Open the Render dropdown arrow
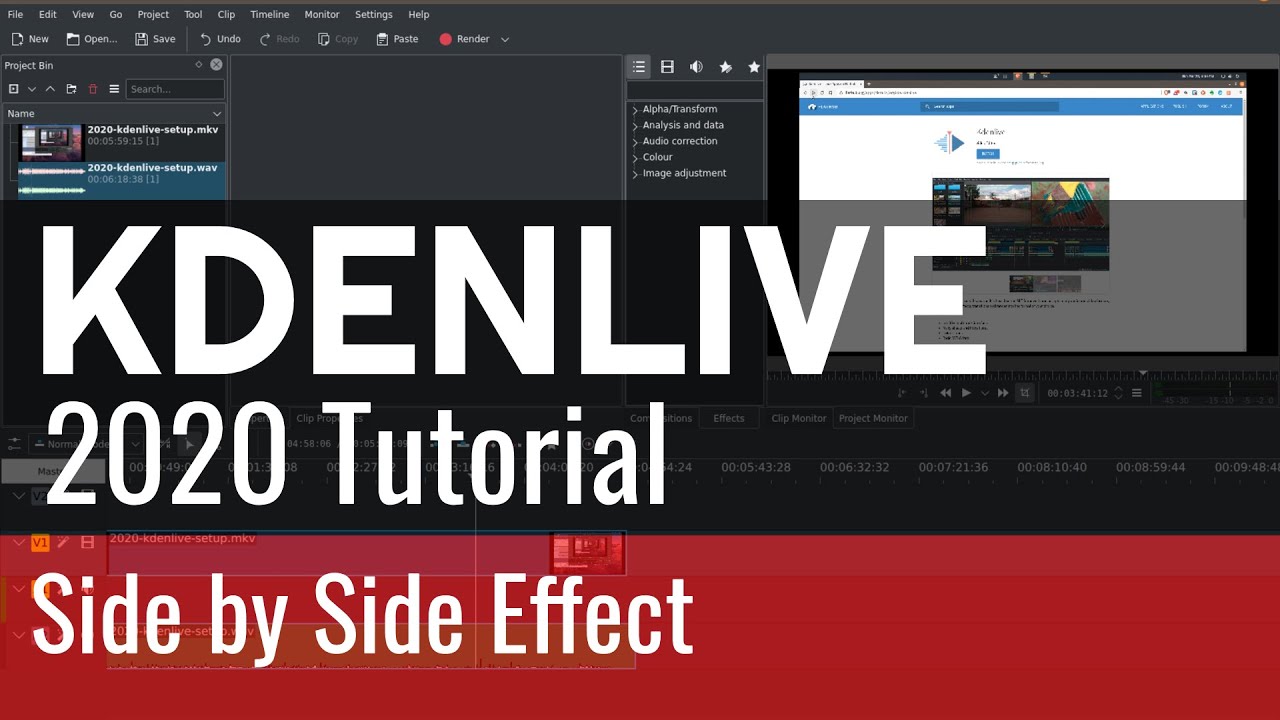The image size is (1280, 720). [x=505, y=40]
